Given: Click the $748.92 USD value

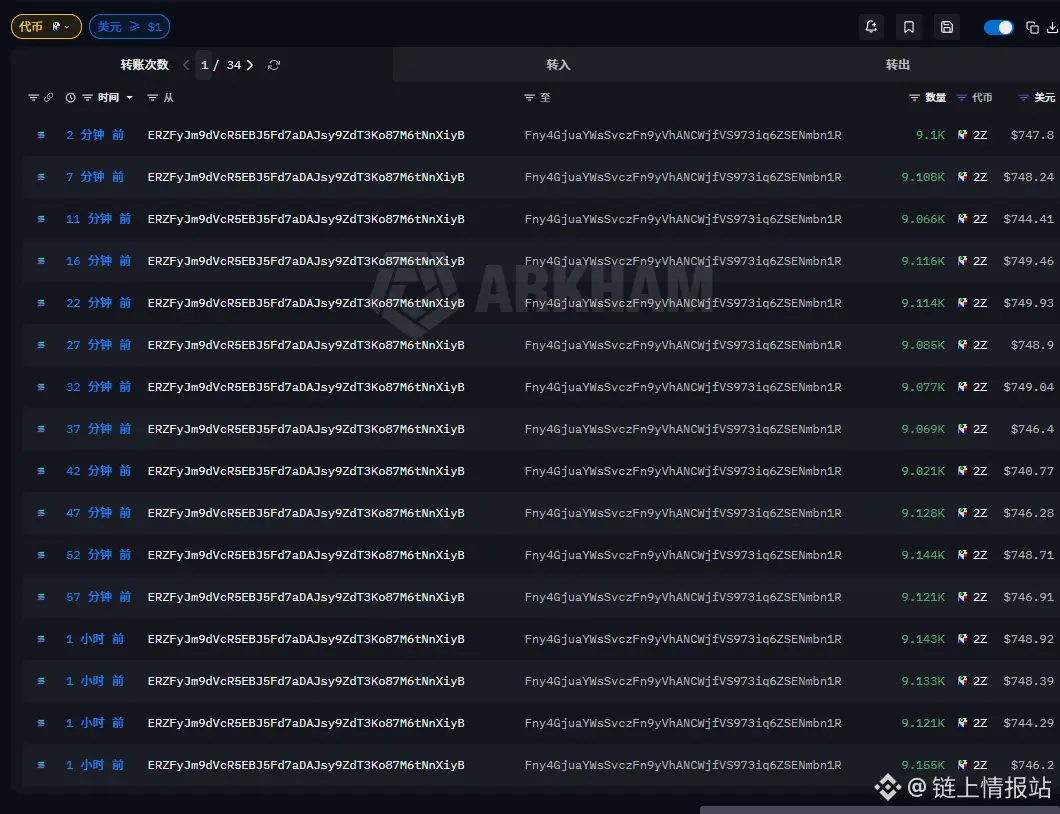Looking at the screenshot, I should point(1028,639).
